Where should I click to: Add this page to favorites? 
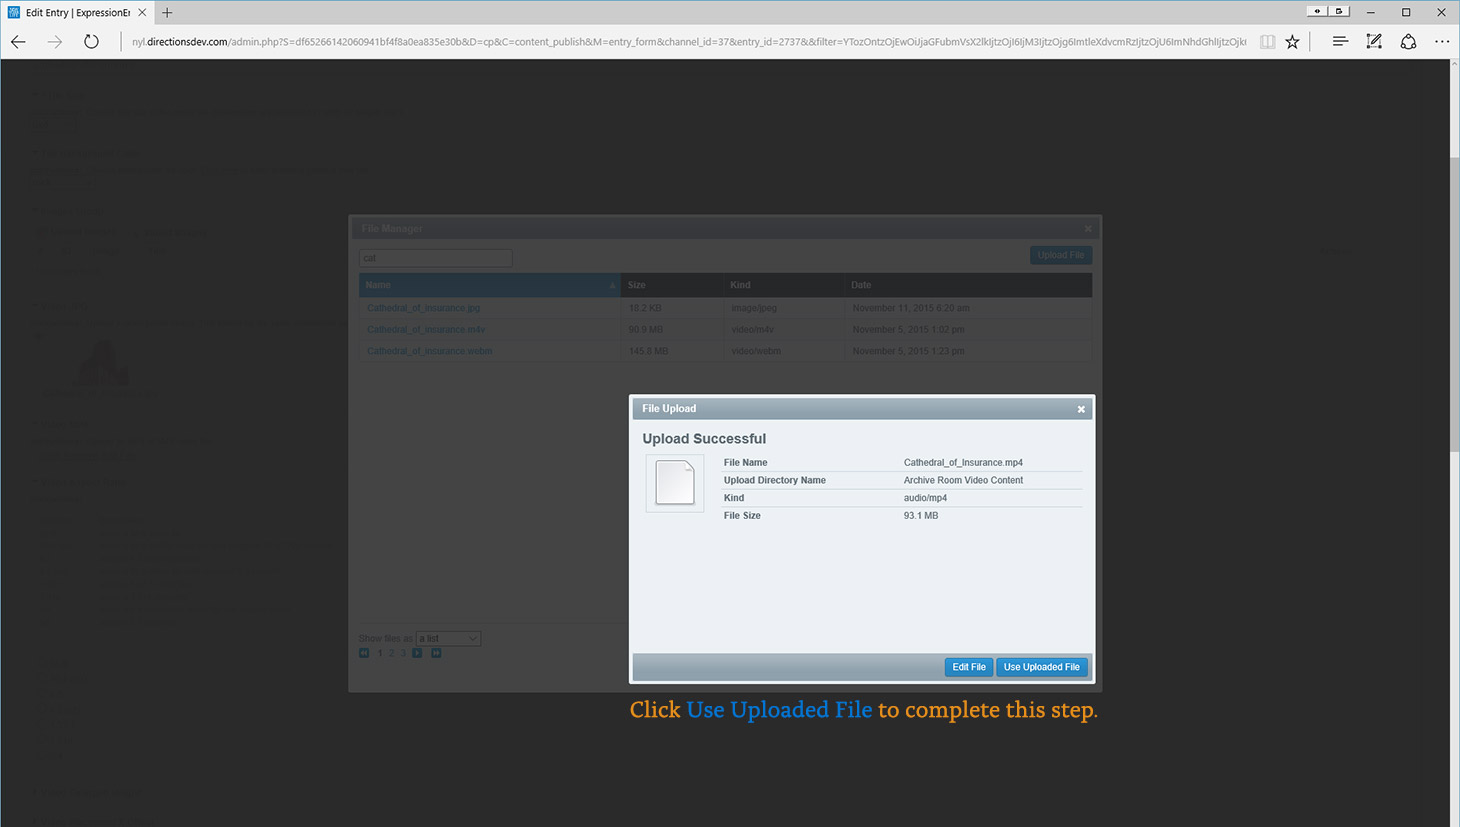pos(1293,42)
